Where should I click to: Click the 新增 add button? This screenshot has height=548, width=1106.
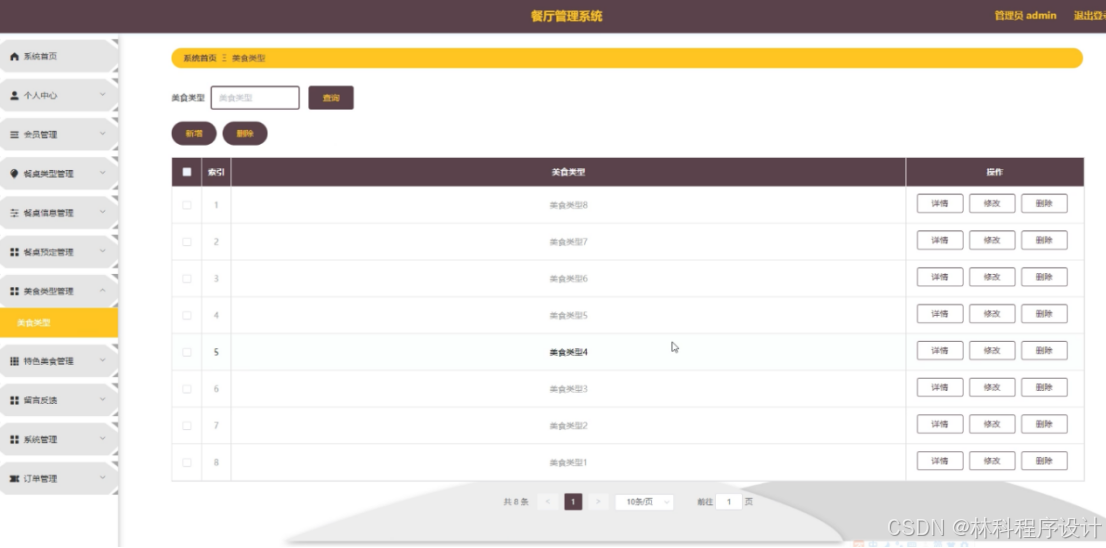[x=194, y=133]
